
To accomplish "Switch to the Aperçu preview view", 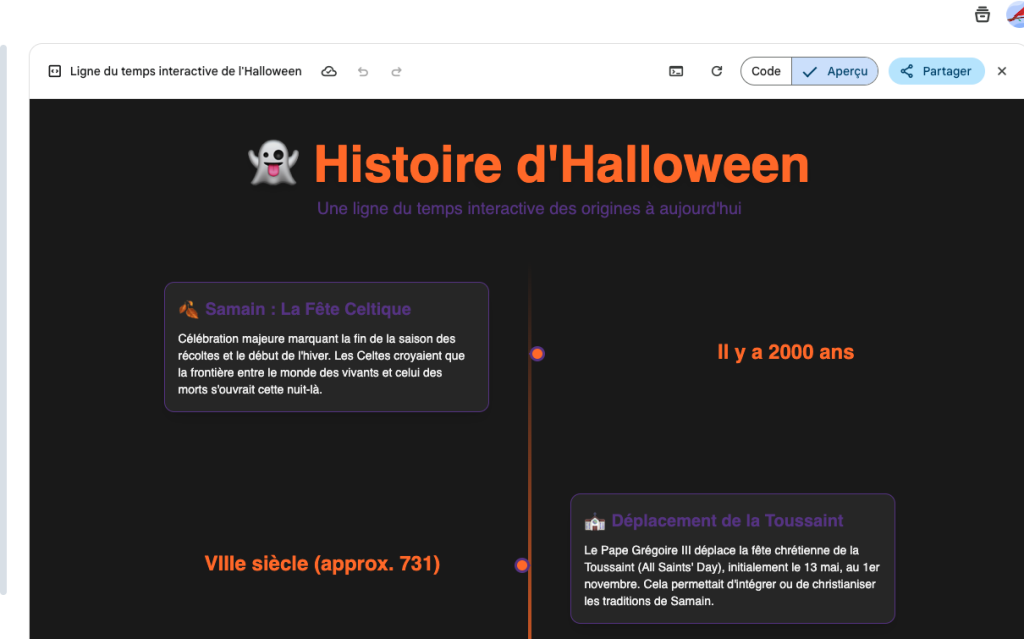I will 835,72.
